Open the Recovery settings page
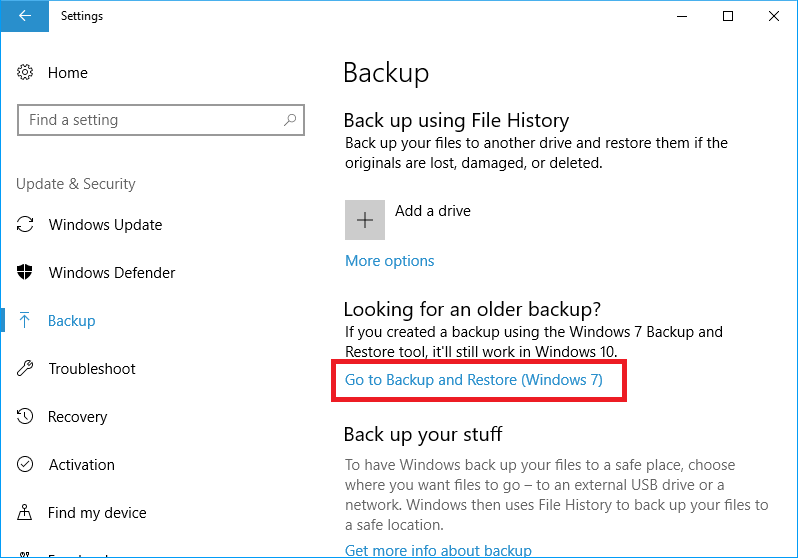 pos(78,417)
